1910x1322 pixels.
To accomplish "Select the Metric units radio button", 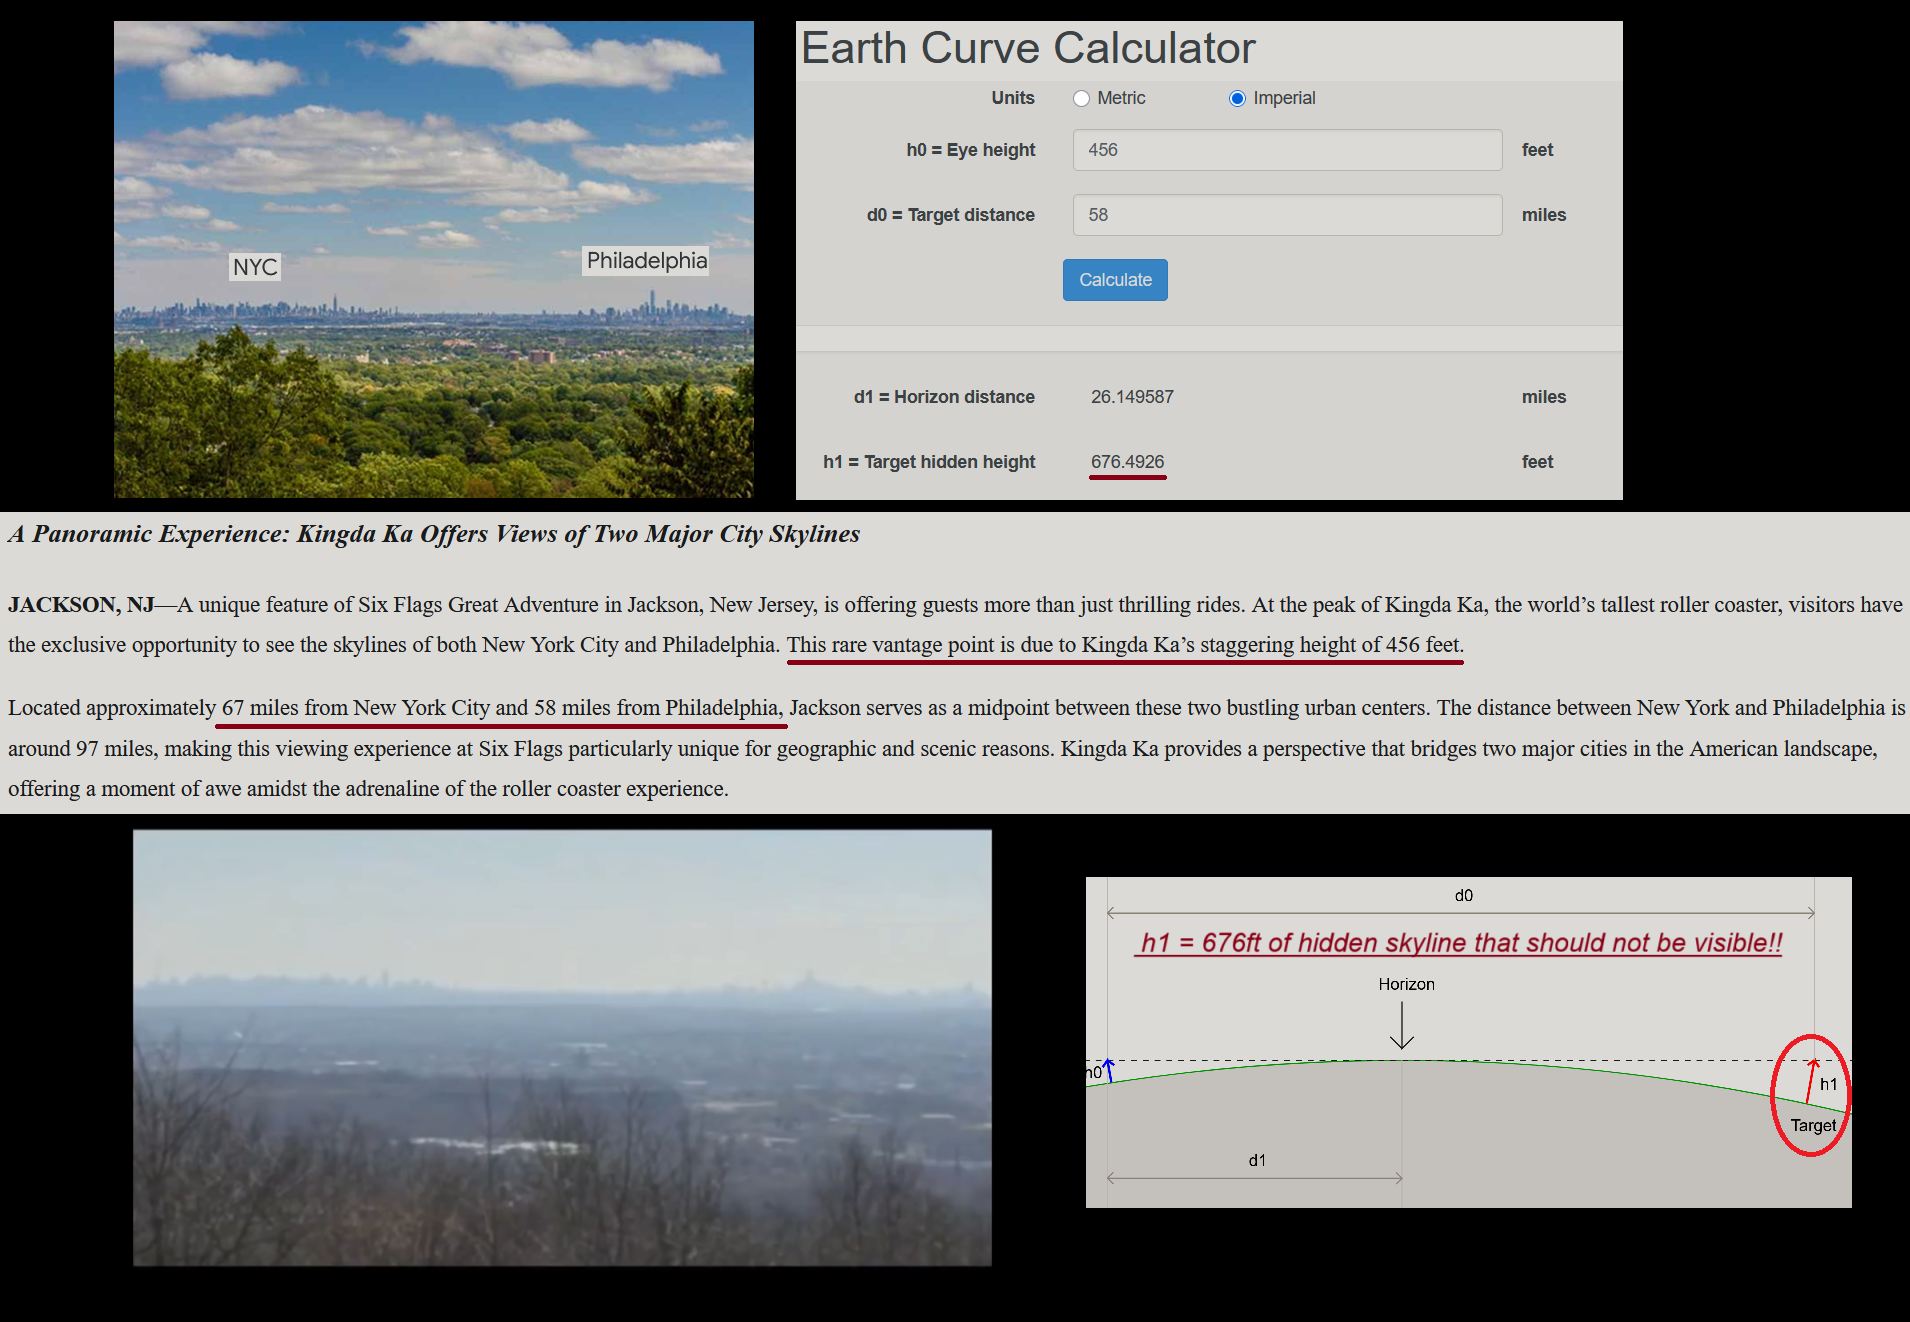I will click(x=1081, y=98).
